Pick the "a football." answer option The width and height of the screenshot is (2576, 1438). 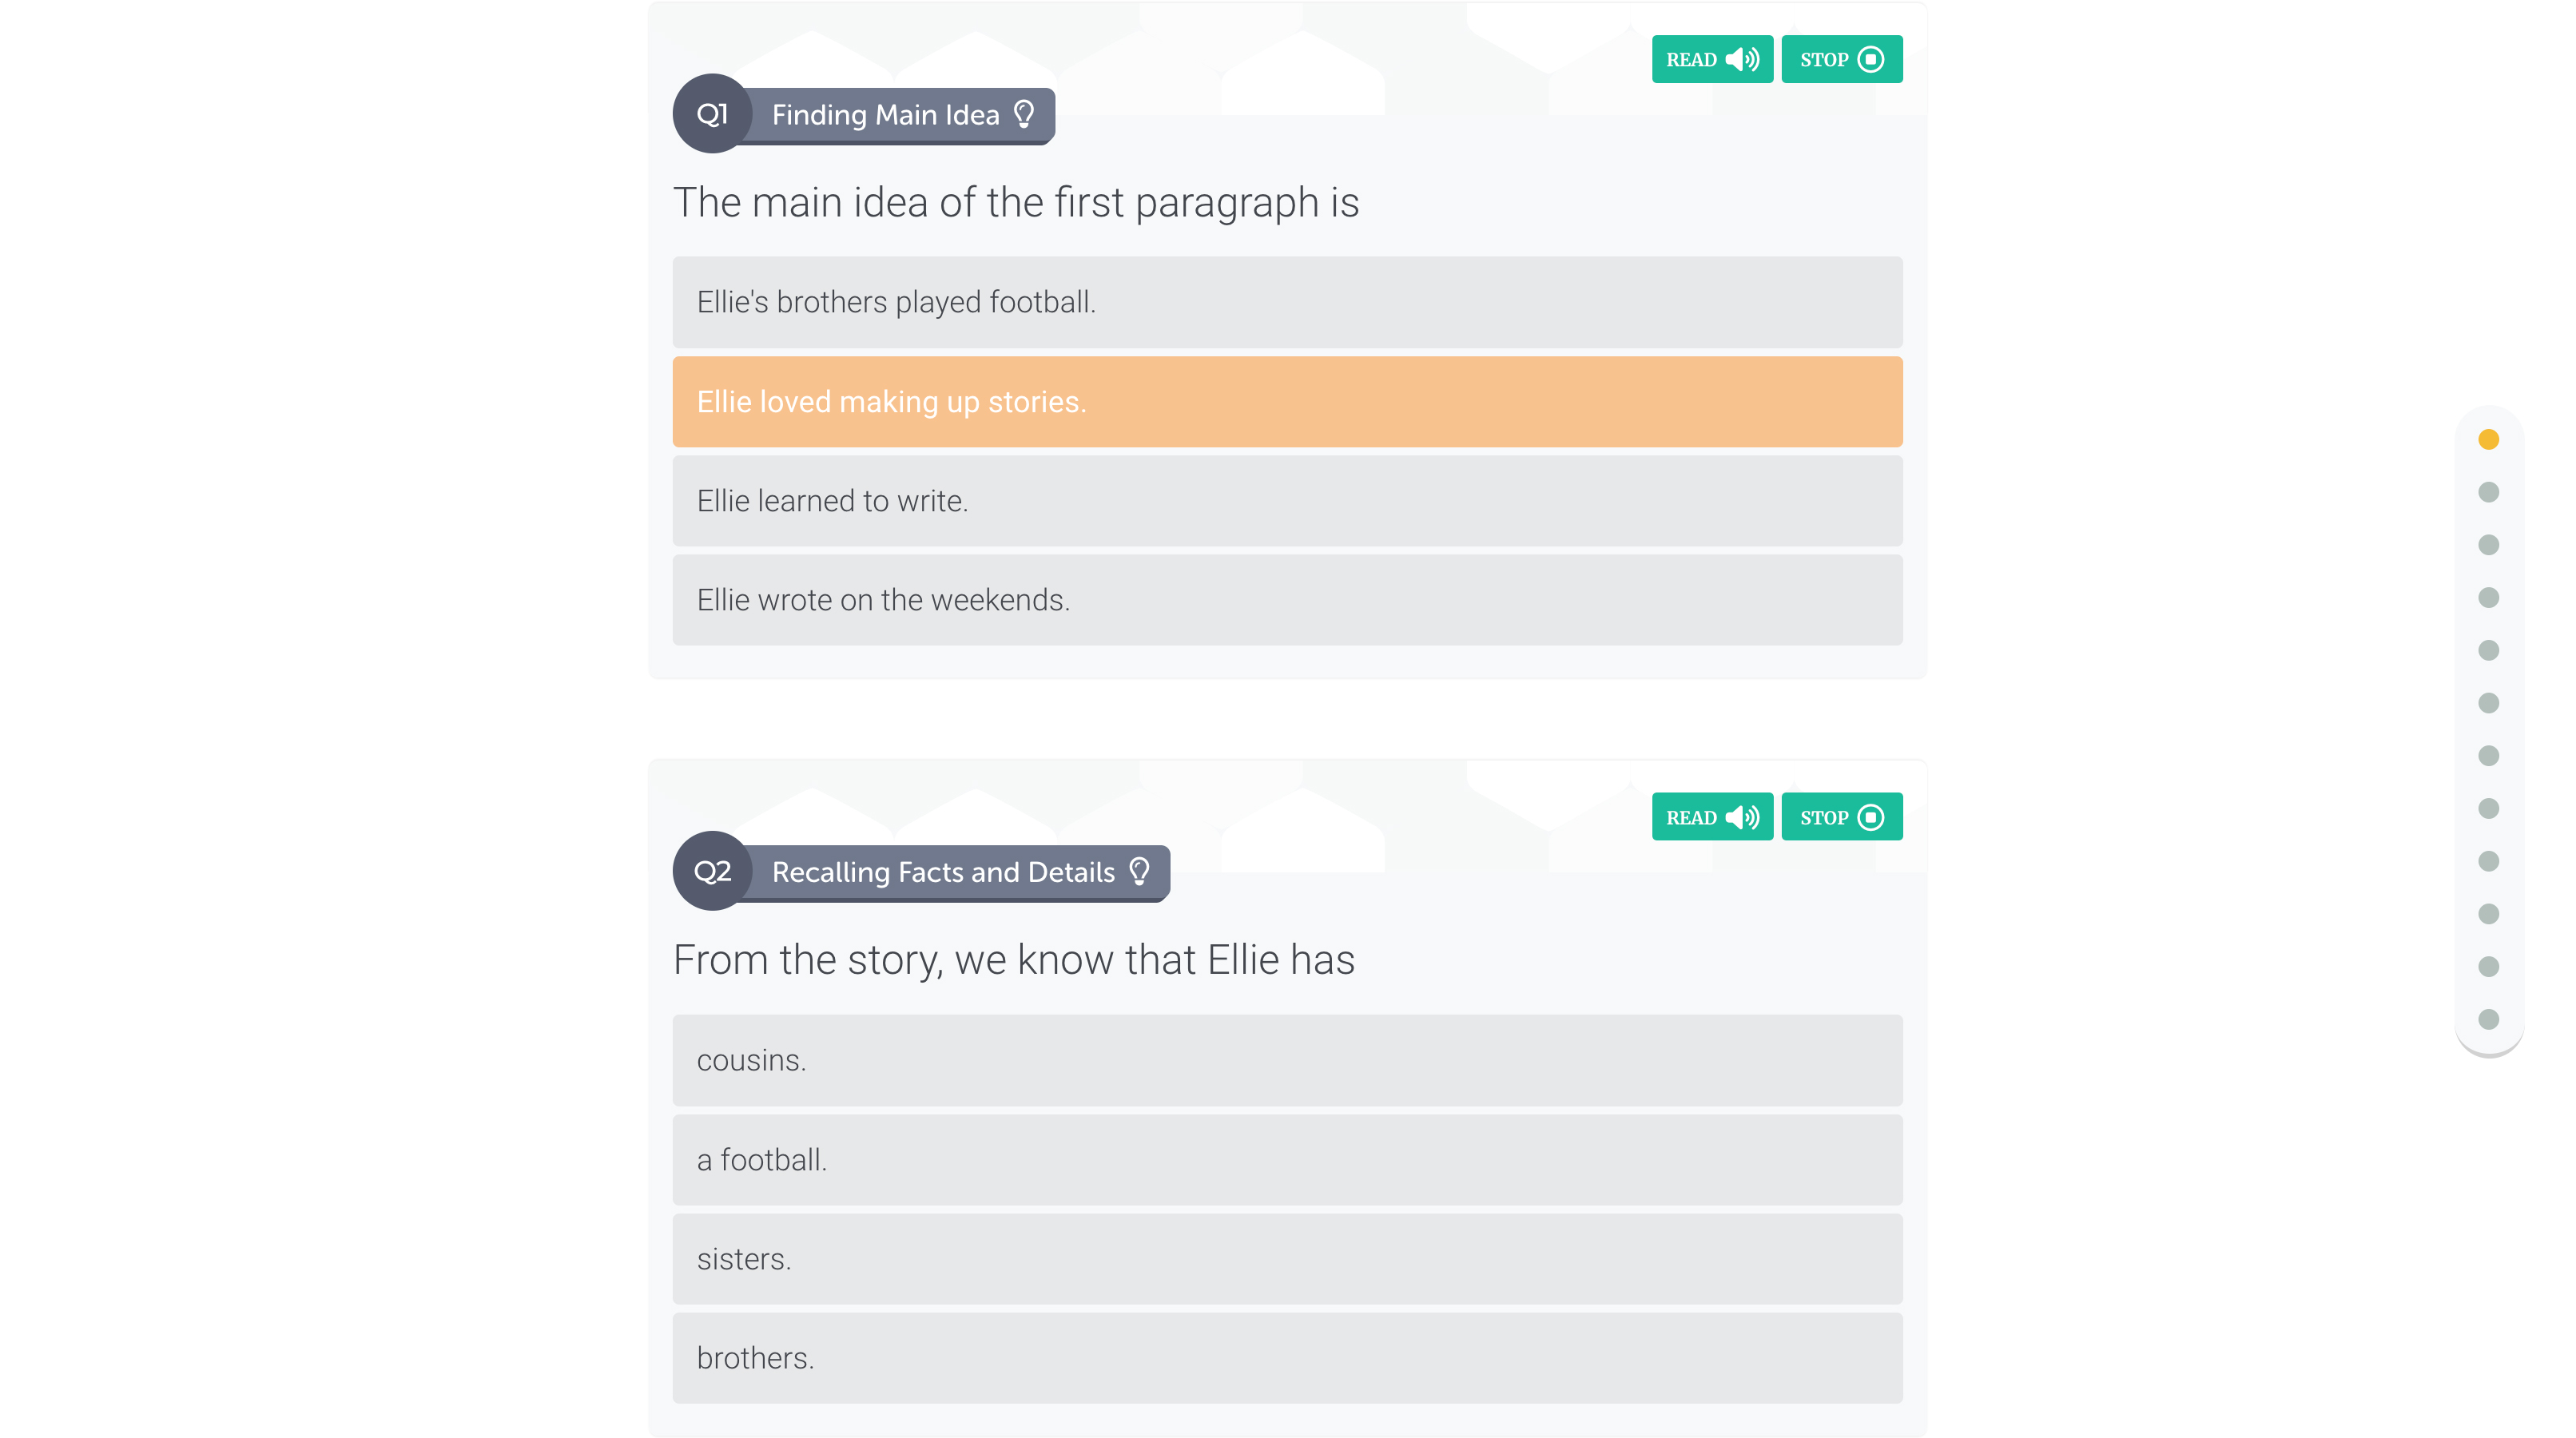tap(1287, 1160)
